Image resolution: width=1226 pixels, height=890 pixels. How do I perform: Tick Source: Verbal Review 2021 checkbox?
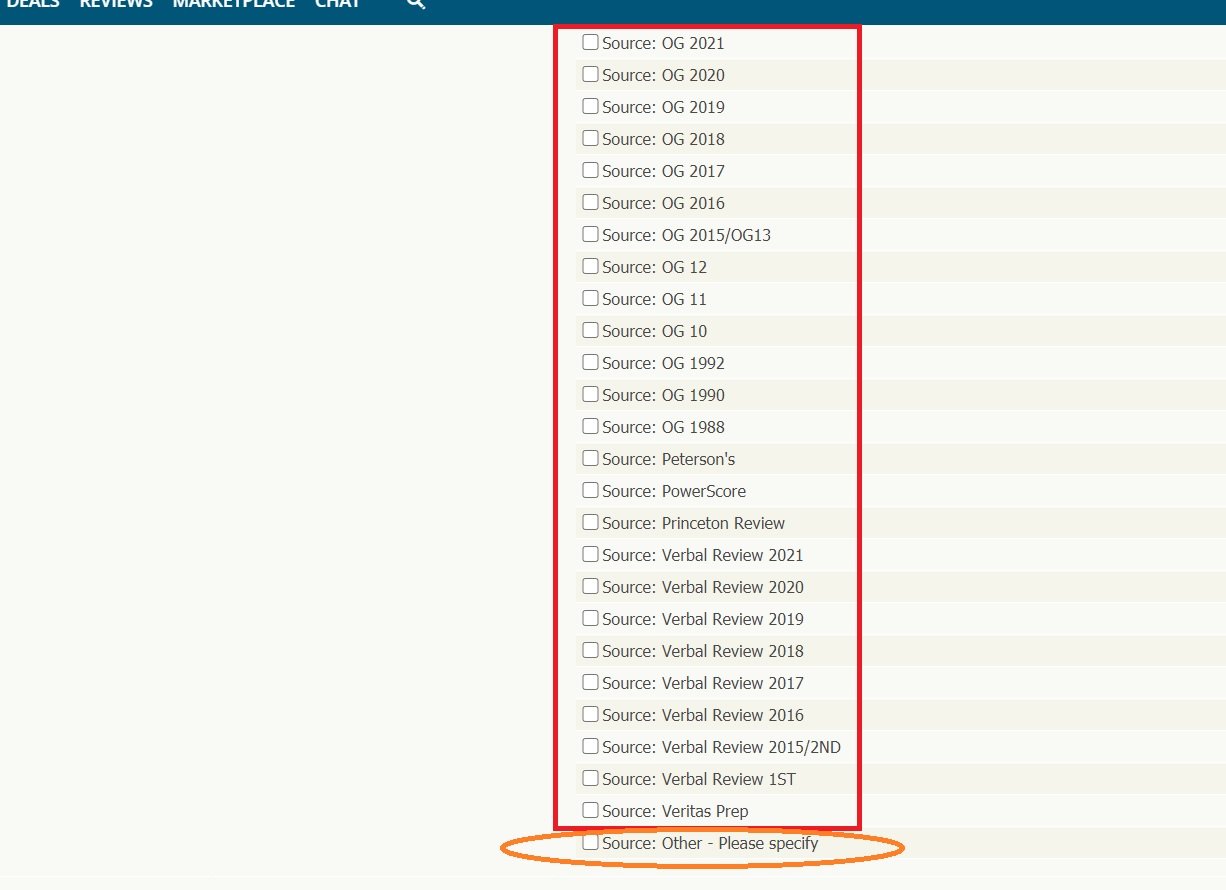591,554
